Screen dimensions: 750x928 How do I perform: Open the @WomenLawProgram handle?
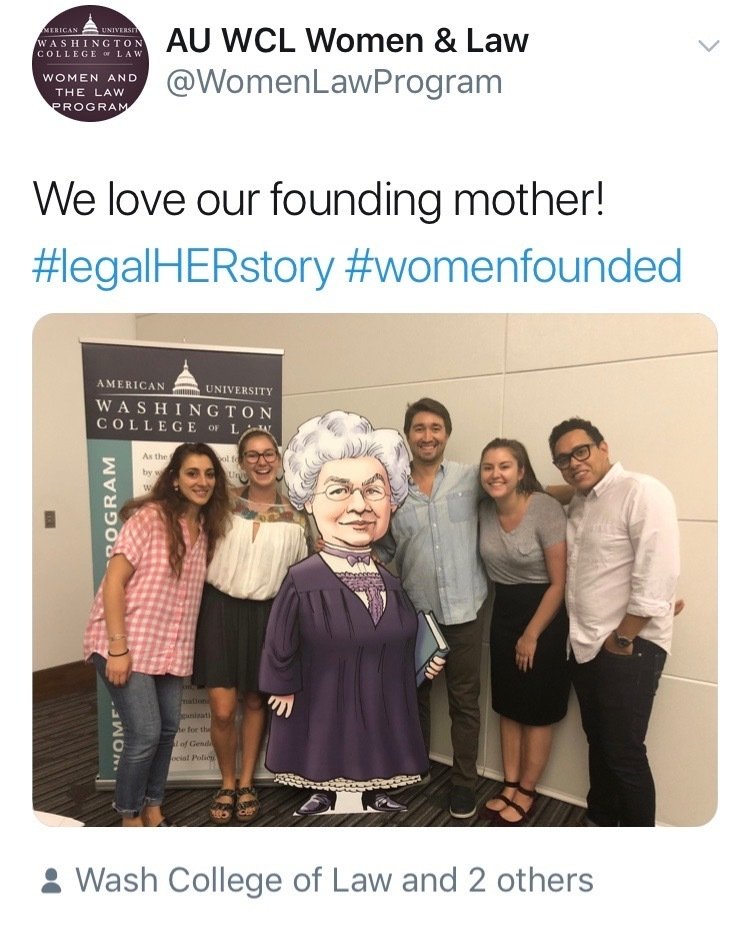point(334,82)
